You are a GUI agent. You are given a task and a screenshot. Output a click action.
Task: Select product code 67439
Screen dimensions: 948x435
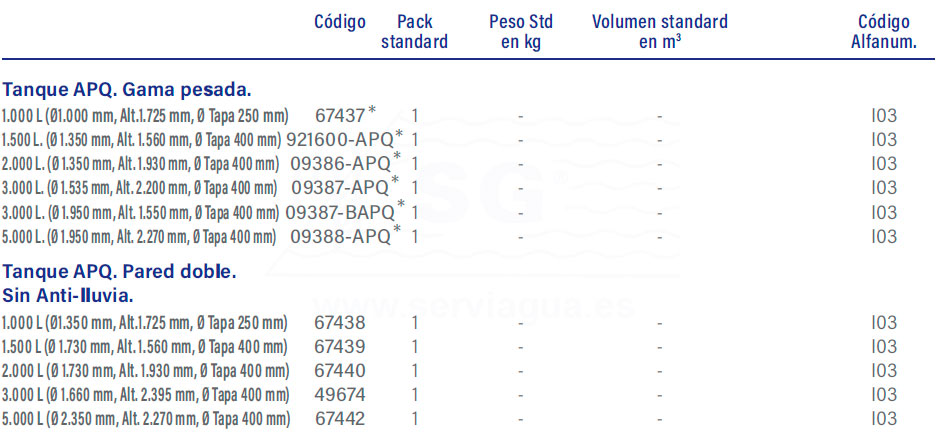click(x=340, y=347)
